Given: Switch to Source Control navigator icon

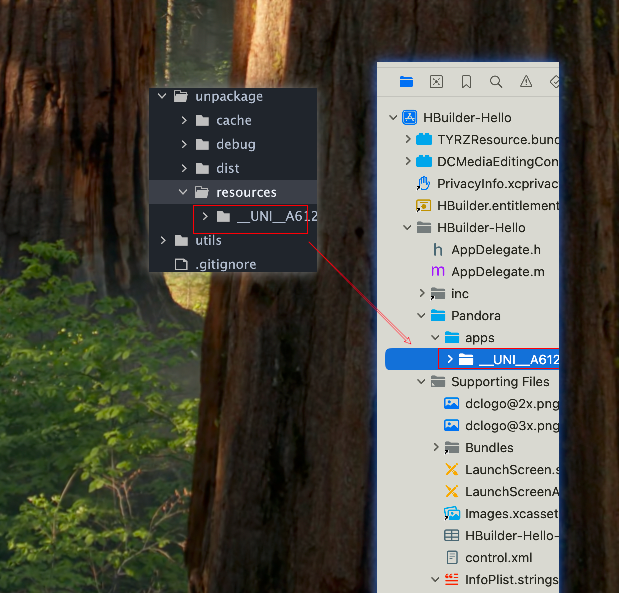Looking at the screenshot, I should pos(436,82).
